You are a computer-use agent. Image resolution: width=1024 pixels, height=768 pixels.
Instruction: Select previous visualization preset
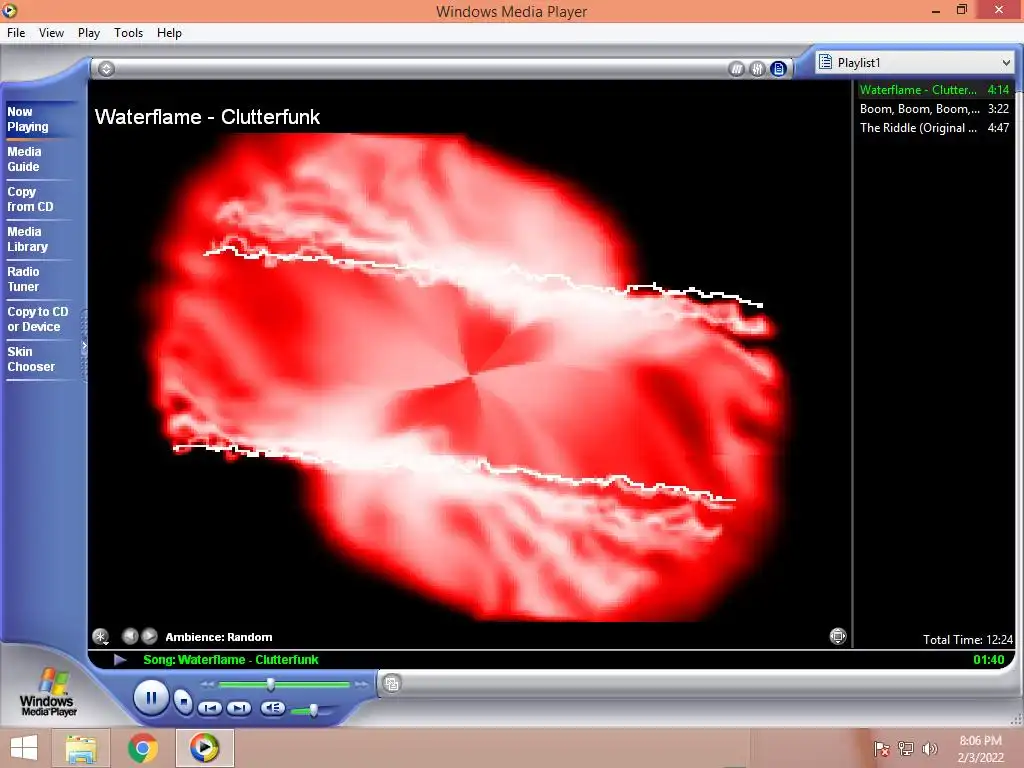point(130,636)
